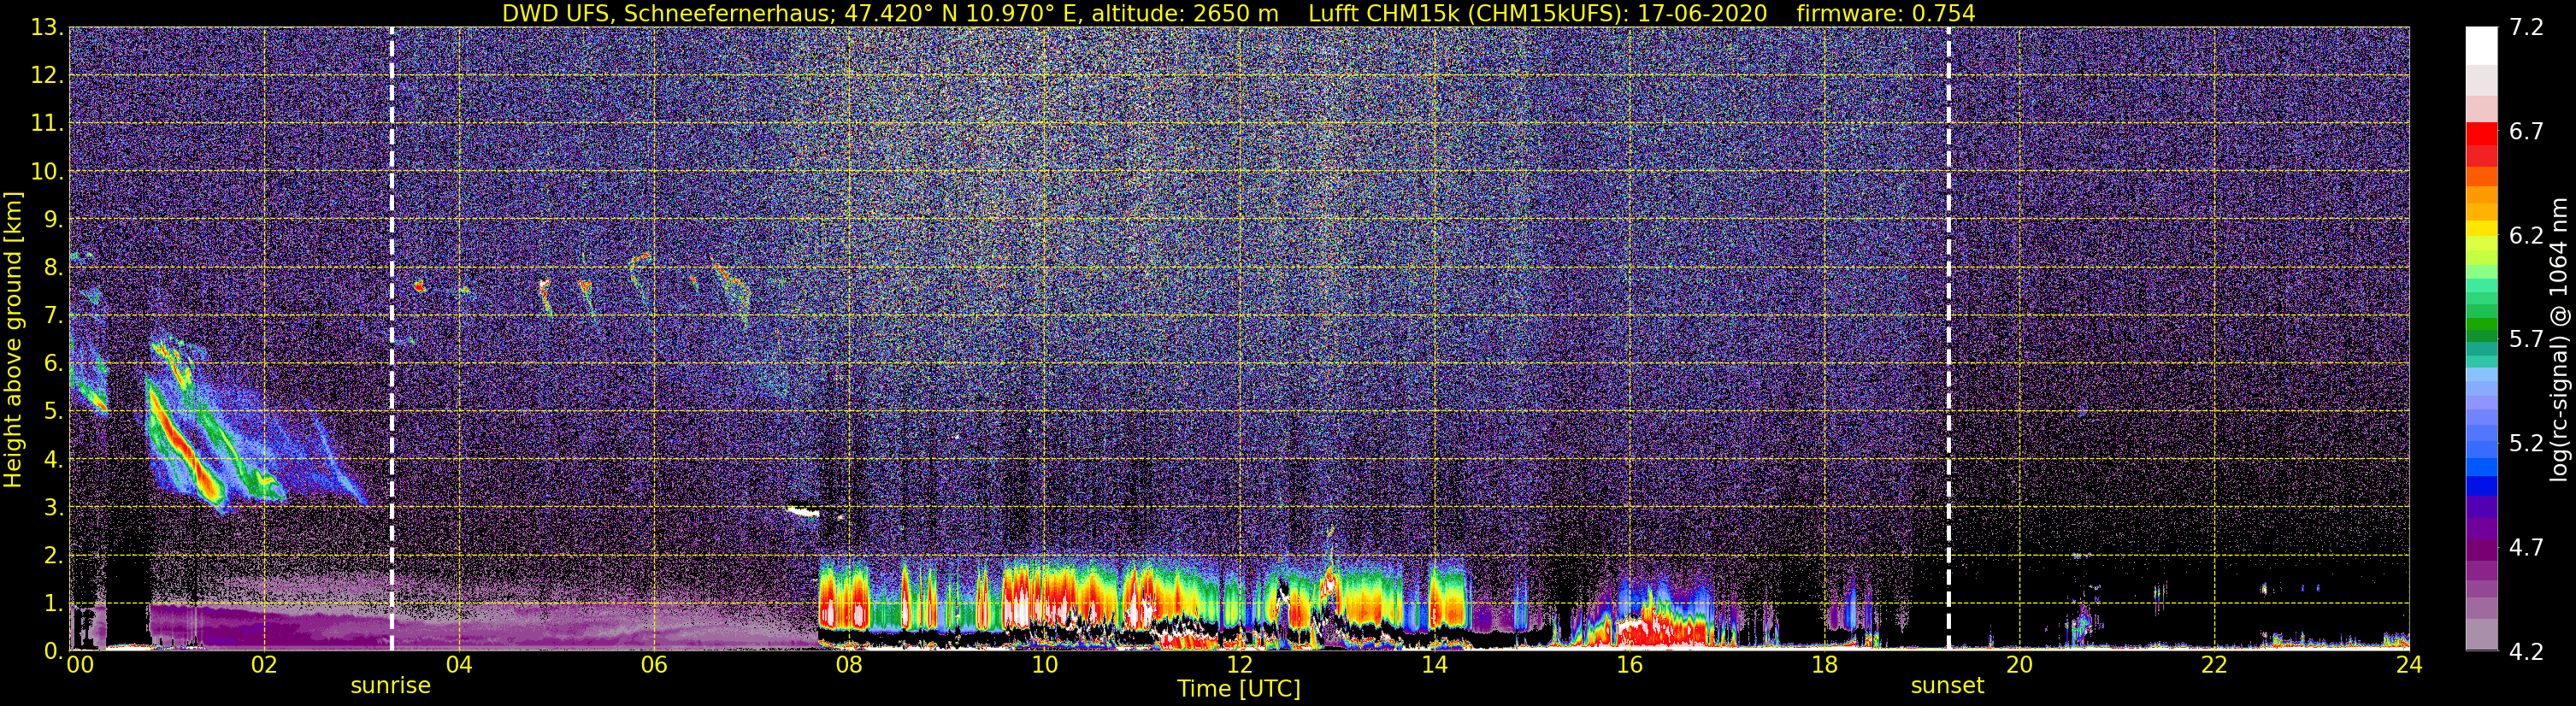Click the white horizontal streak before 08 UTC
The width and height of the screenshot is (2576, 706).
pos(803,511)
